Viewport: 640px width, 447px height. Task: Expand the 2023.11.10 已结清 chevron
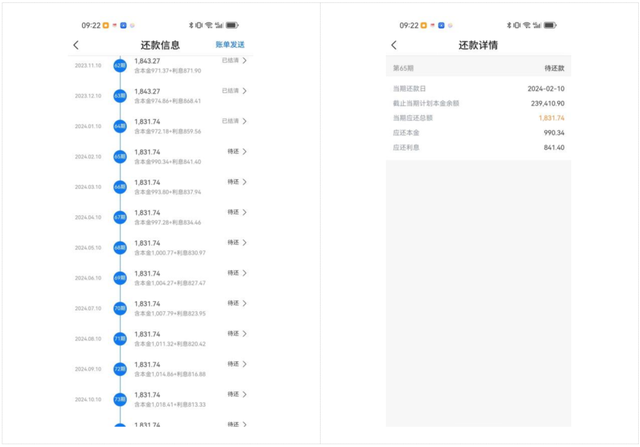click(244, 60)
